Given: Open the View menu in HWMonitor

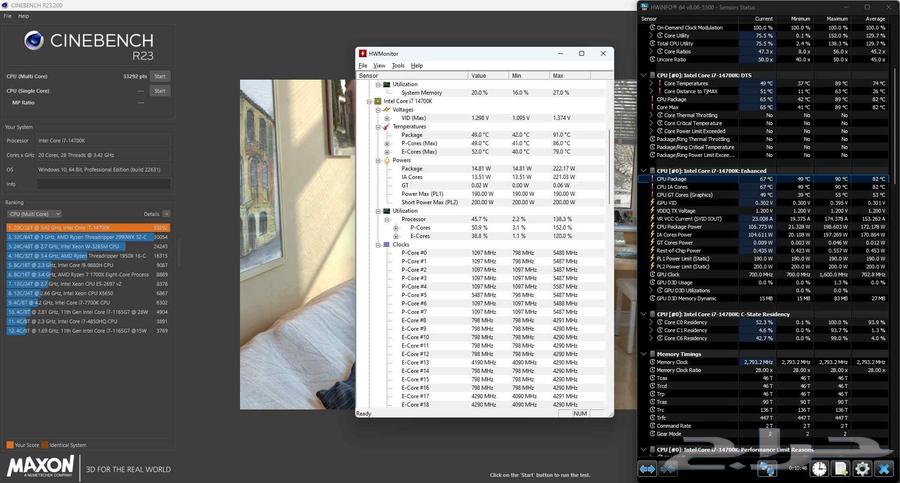Looking at the screenshot, I should (x=379, y=65).
